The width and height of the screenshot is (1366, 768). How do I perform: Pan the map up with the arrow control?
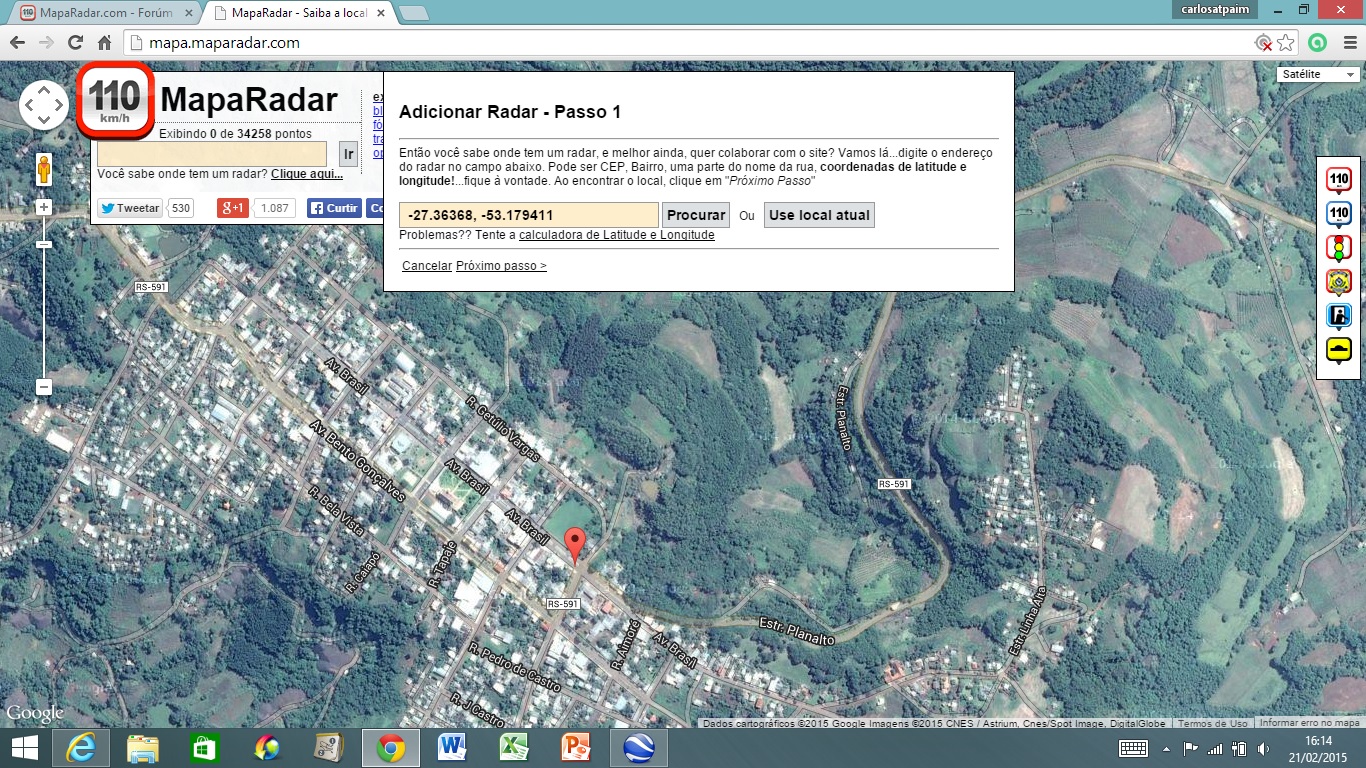(44, 90)
